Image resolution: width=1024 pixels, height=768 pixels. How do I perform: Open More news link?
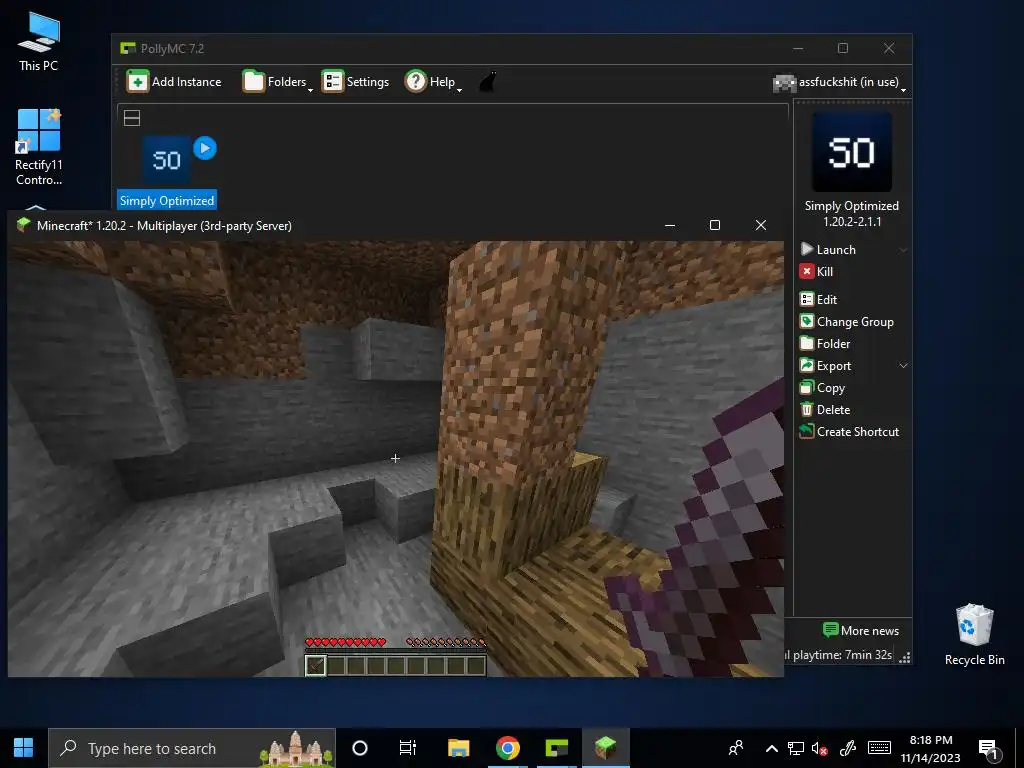(861, 631)
